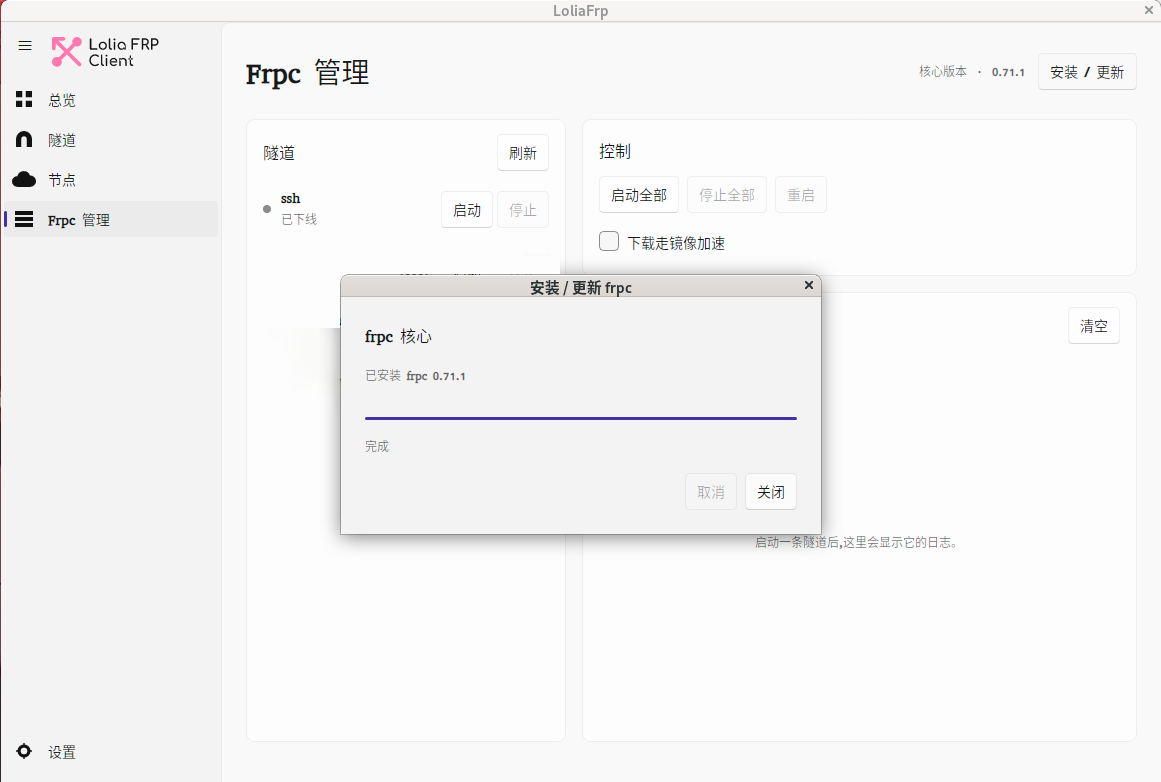Viewport: 1161px width, 782px height.
Task: Click the 启动一条隧道后 log hint text
Action: click(x=857, y=542)
